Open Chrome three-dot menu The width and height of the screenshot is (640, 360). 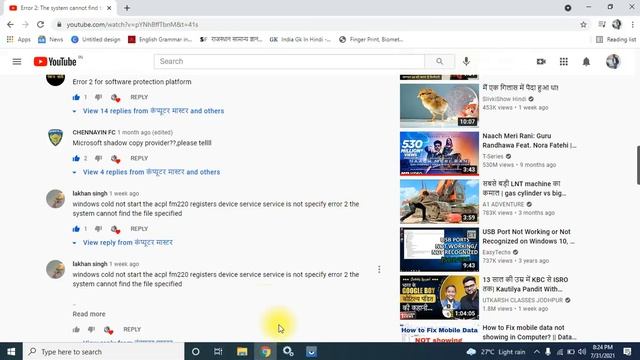coord(633,24)
